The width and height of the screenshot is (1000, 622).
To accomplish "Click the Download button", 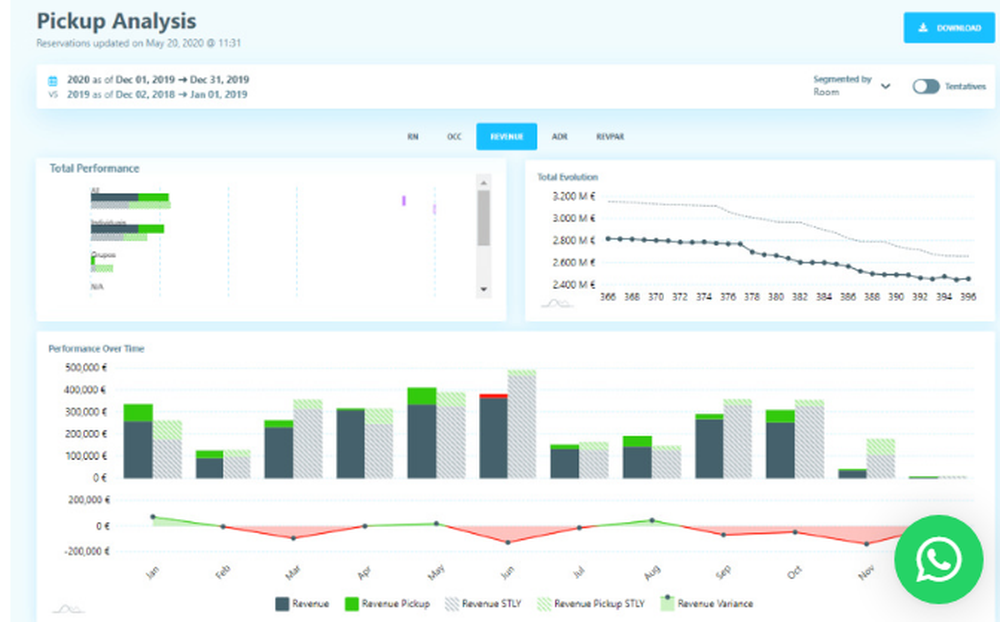I will pyautogui.click(x=948, y=28).
